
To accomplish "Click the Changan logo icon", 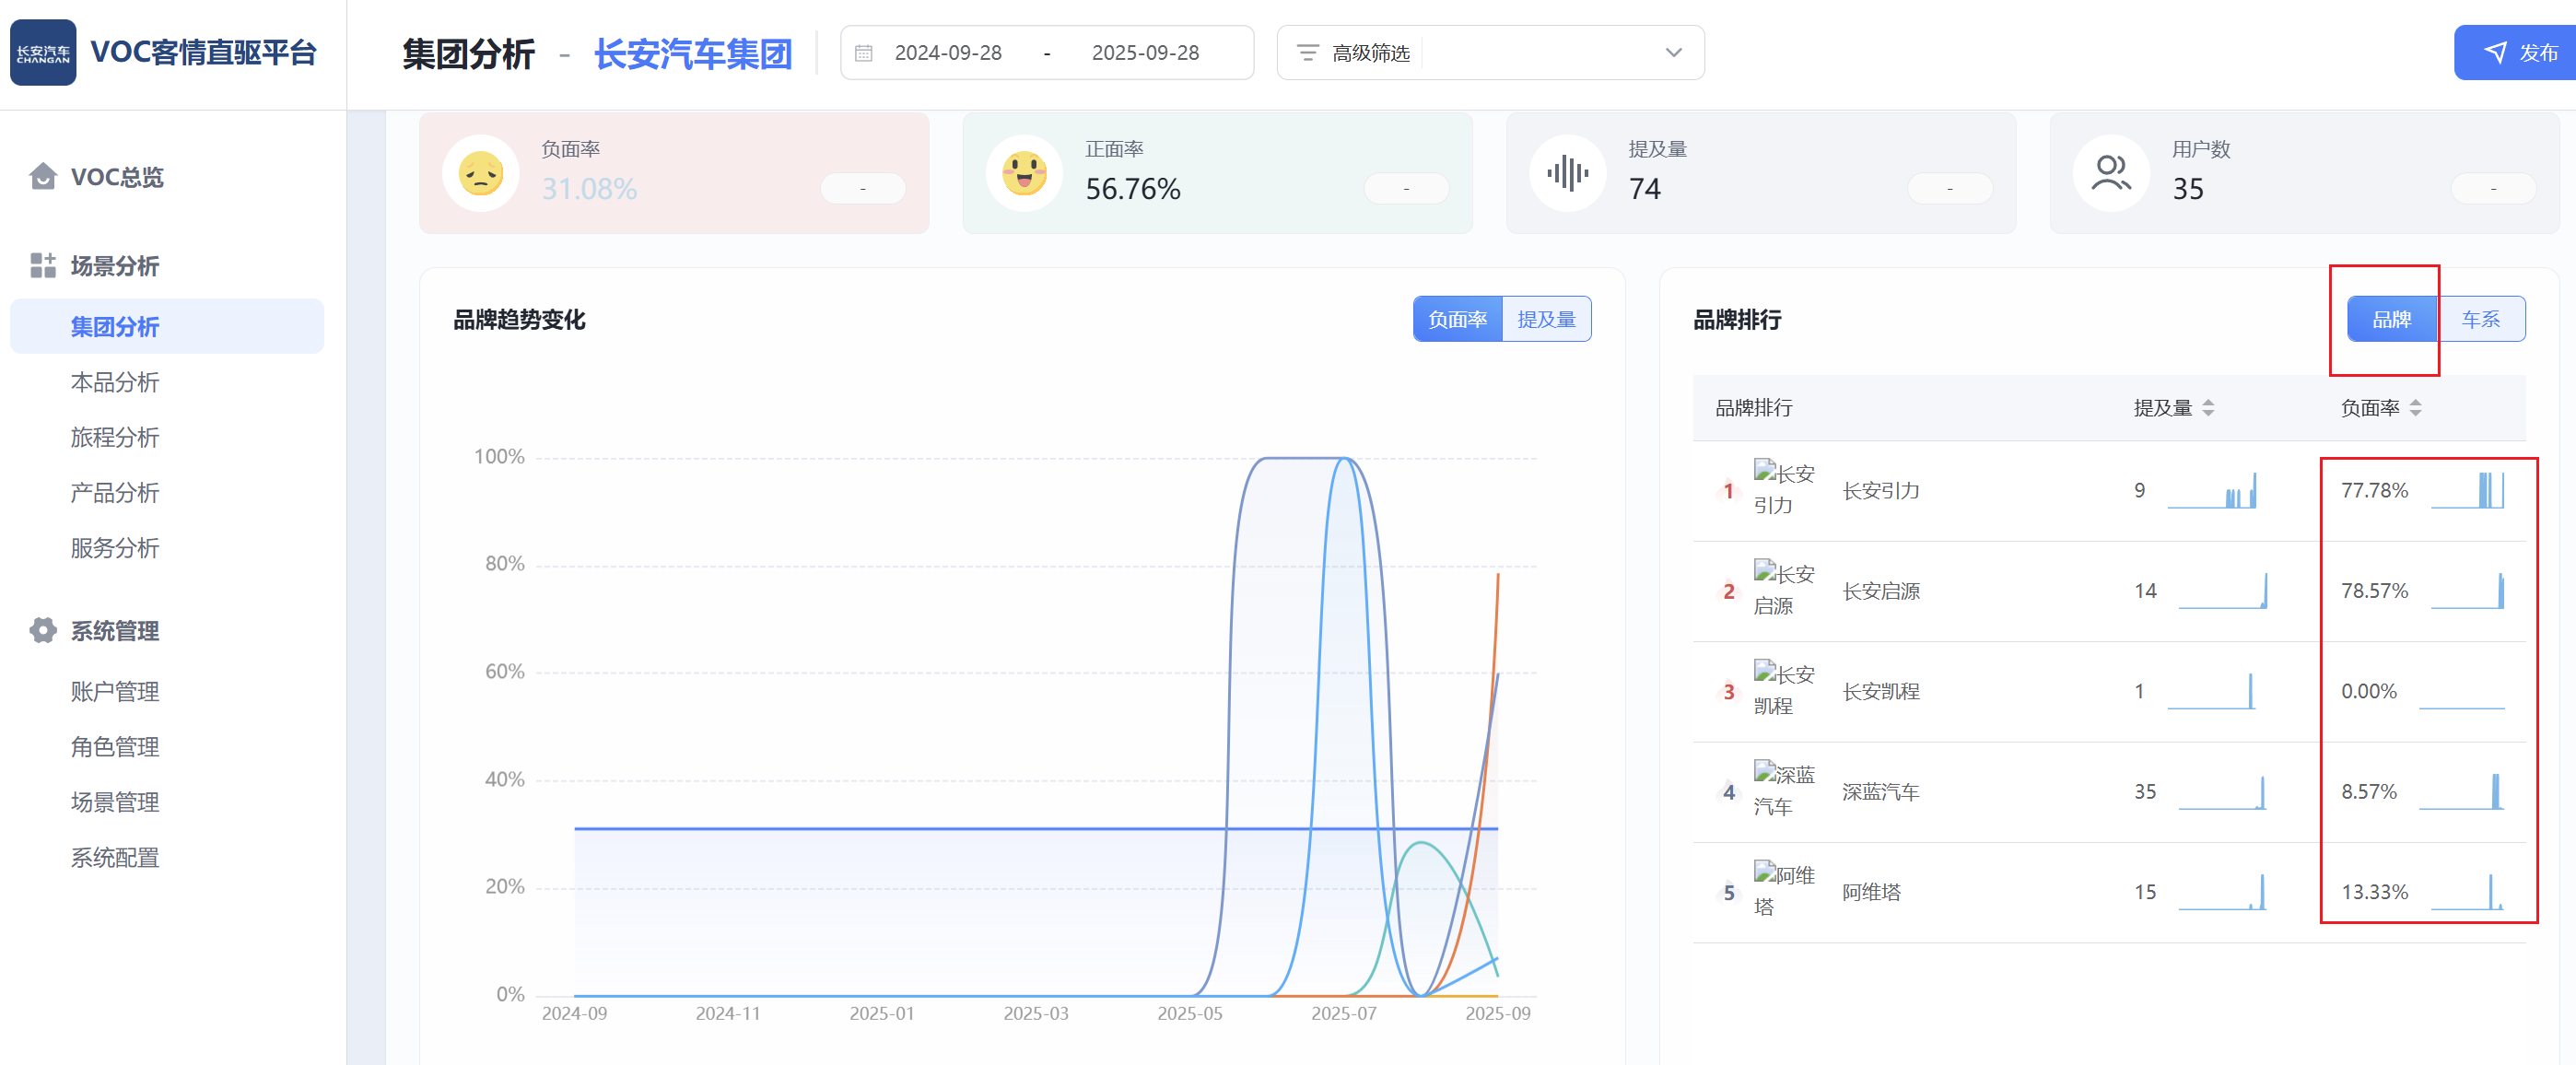I will pyautogui.click(x=43, y=53).
